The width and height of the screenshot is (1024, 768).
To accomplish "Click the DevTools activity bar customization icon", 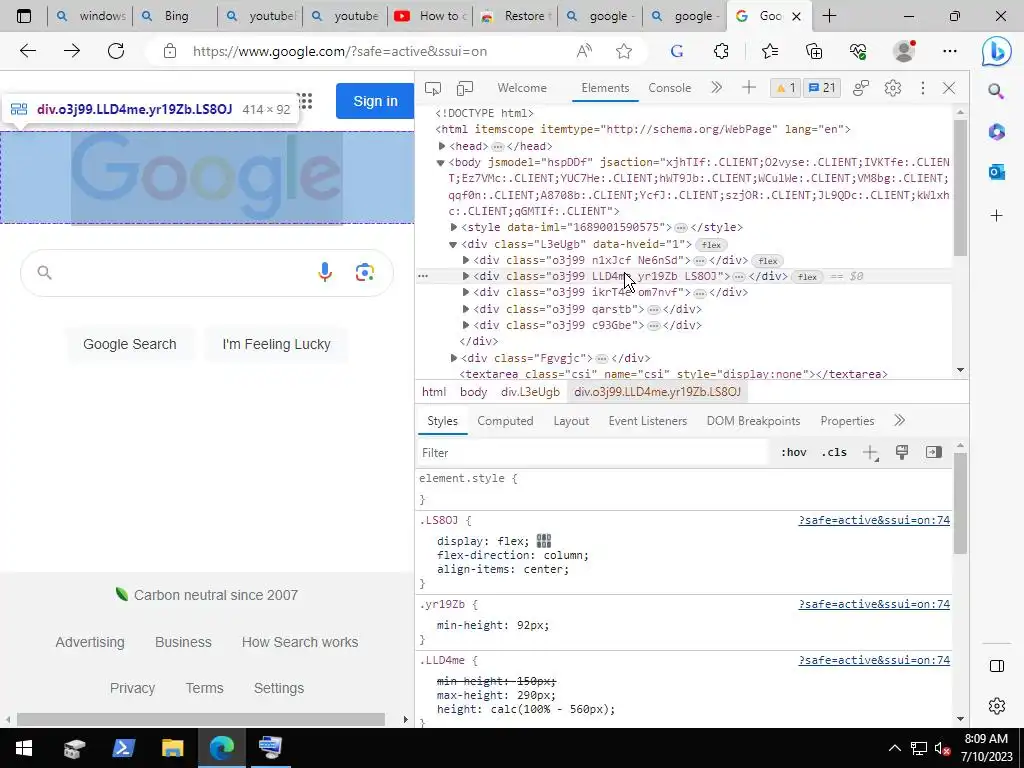I will coord(861,88).
